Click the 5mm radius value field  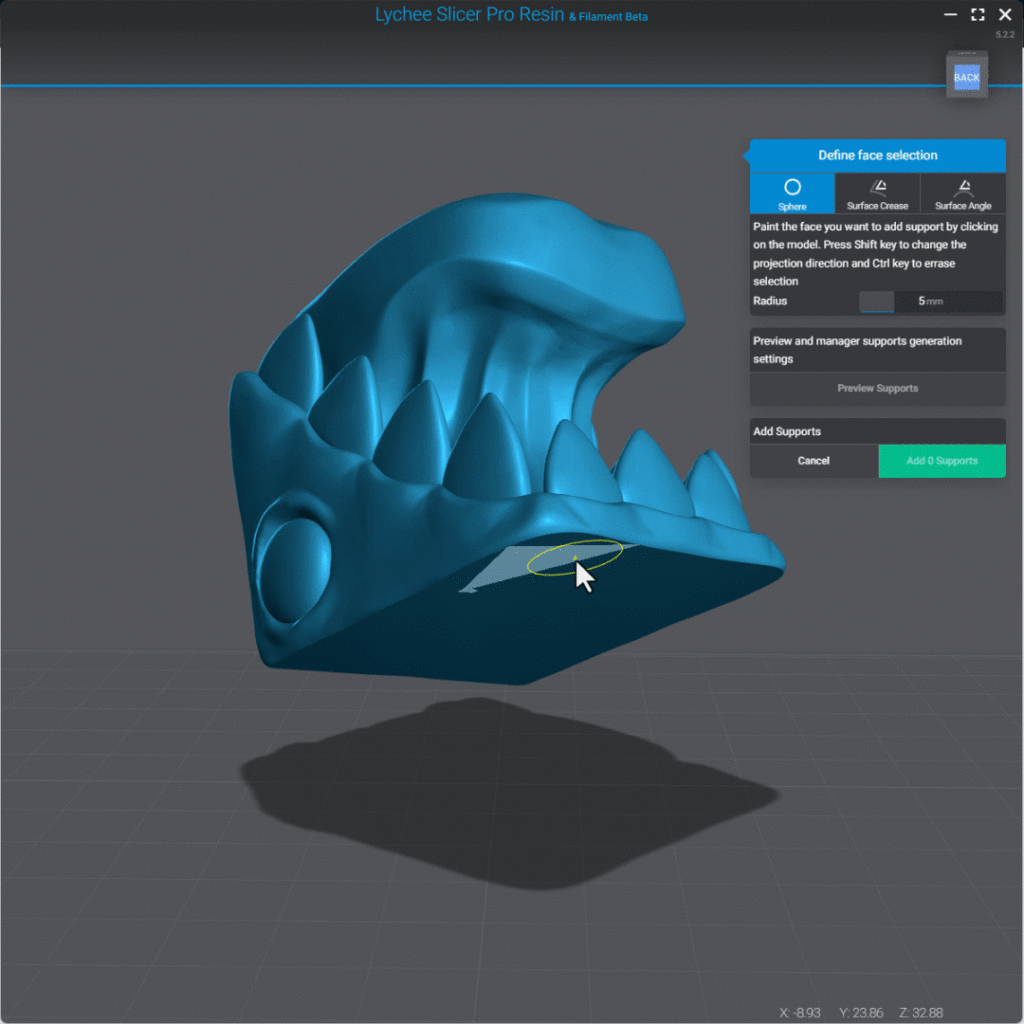929,301
